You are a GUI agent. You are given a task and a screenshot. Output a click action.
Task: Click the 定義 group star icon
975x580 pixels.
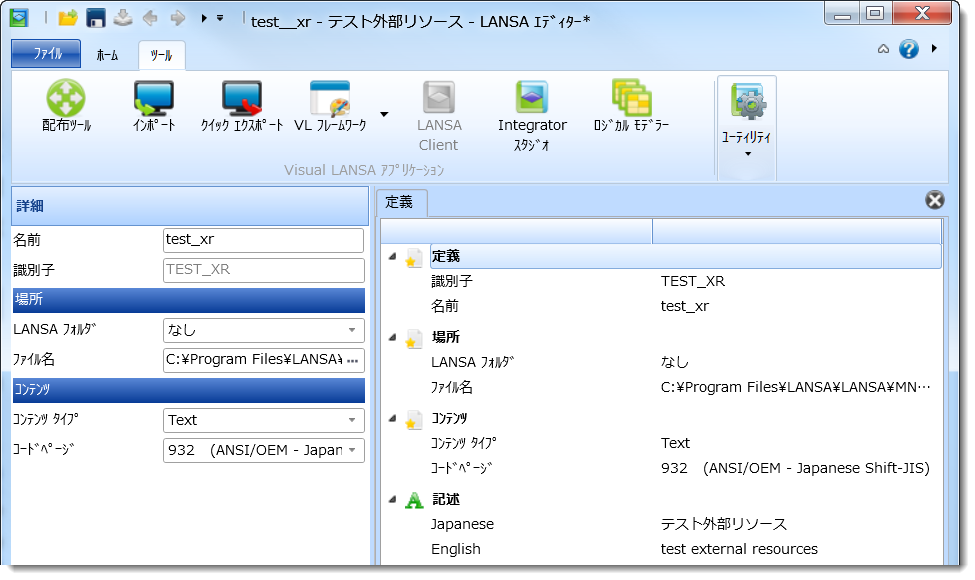[413, 258]
